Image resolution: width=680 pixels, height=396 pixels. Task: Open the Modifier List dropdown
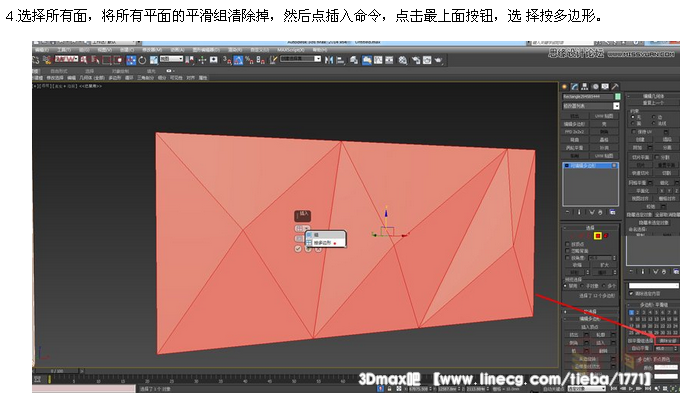592,106
